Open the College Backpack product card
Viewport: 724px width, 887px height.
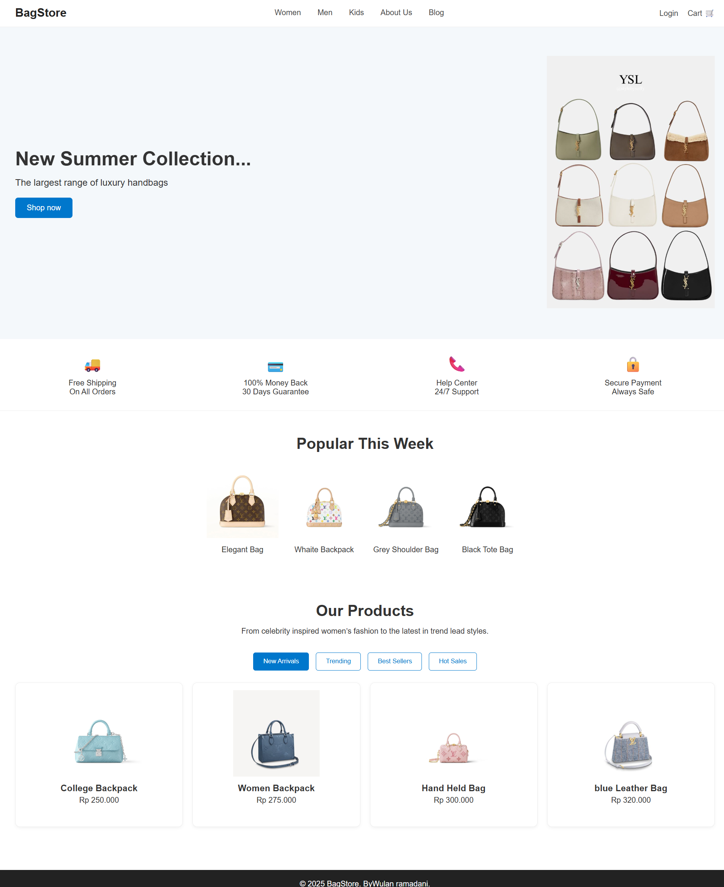(x=99, y=755)
